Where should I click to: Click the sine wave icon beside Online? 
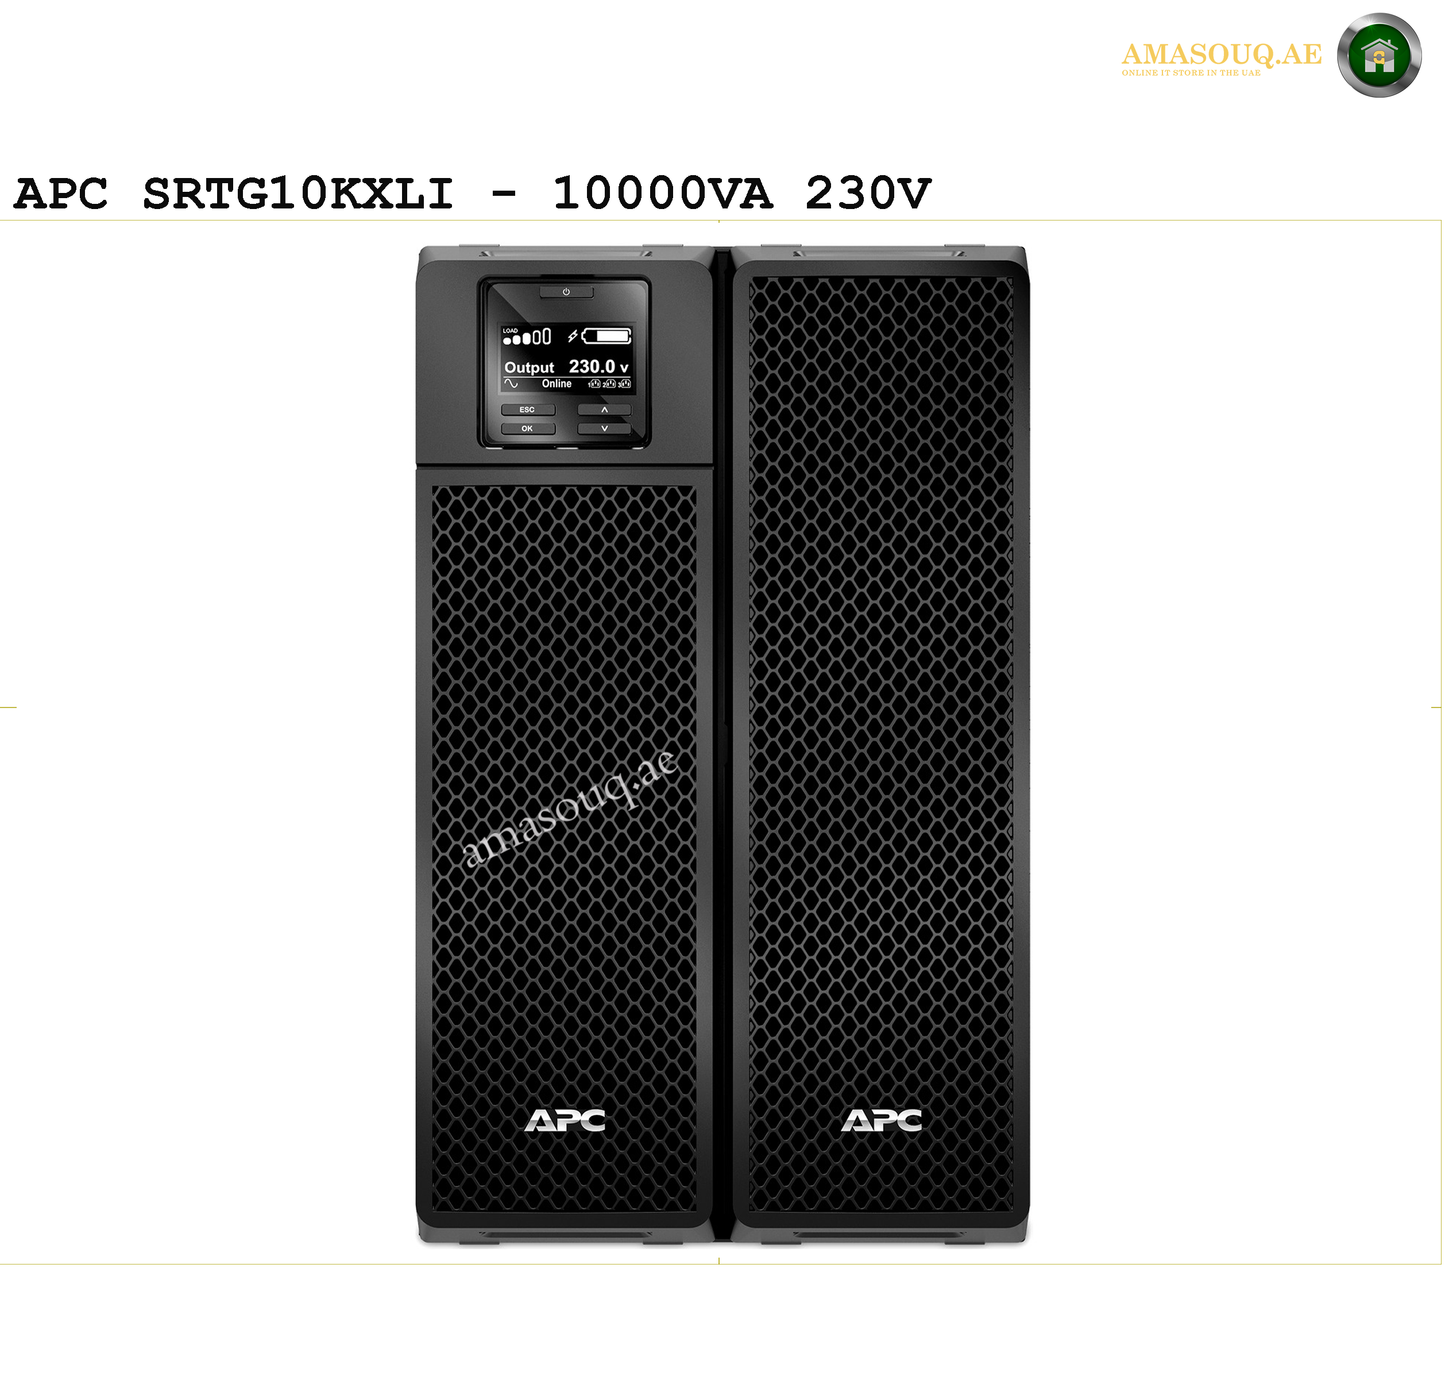coord(511,384)
